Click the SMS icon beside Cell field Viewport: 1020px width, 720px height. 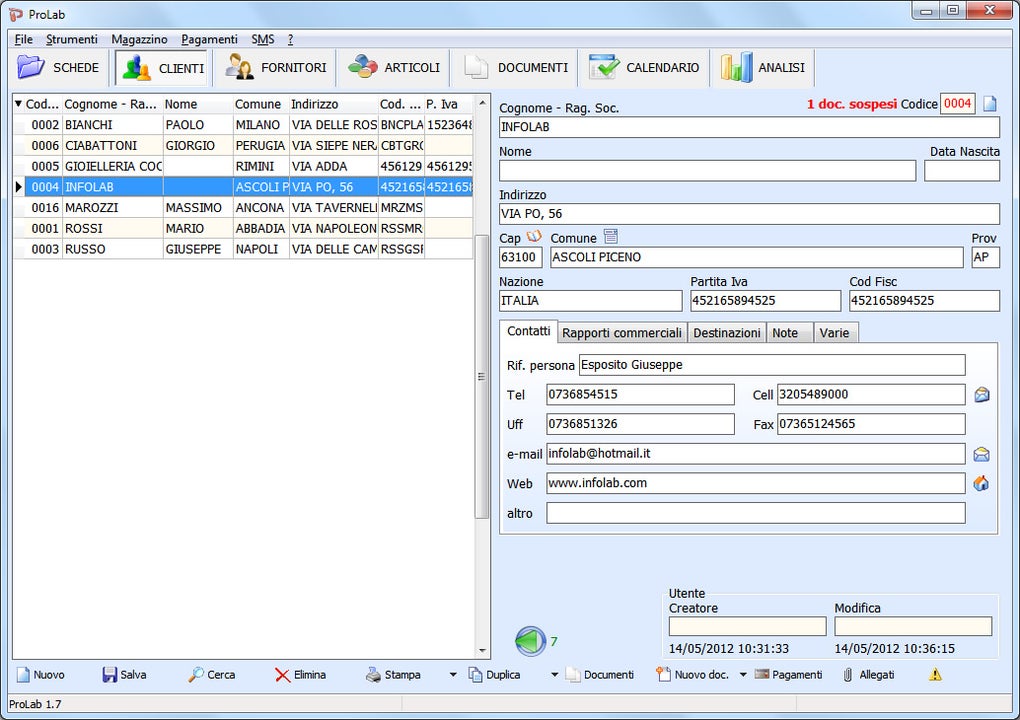click(982, 395)
